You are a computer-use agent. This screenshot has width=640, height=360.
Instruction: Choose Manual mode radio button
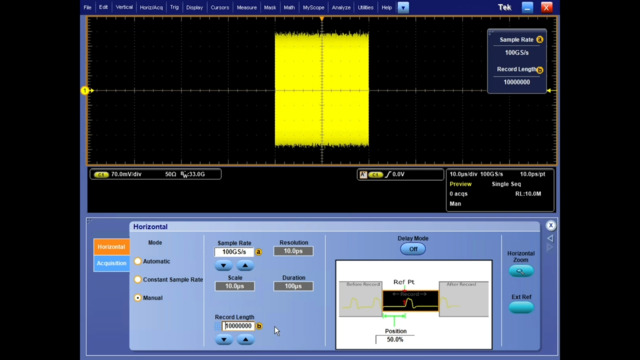(138, 298)
